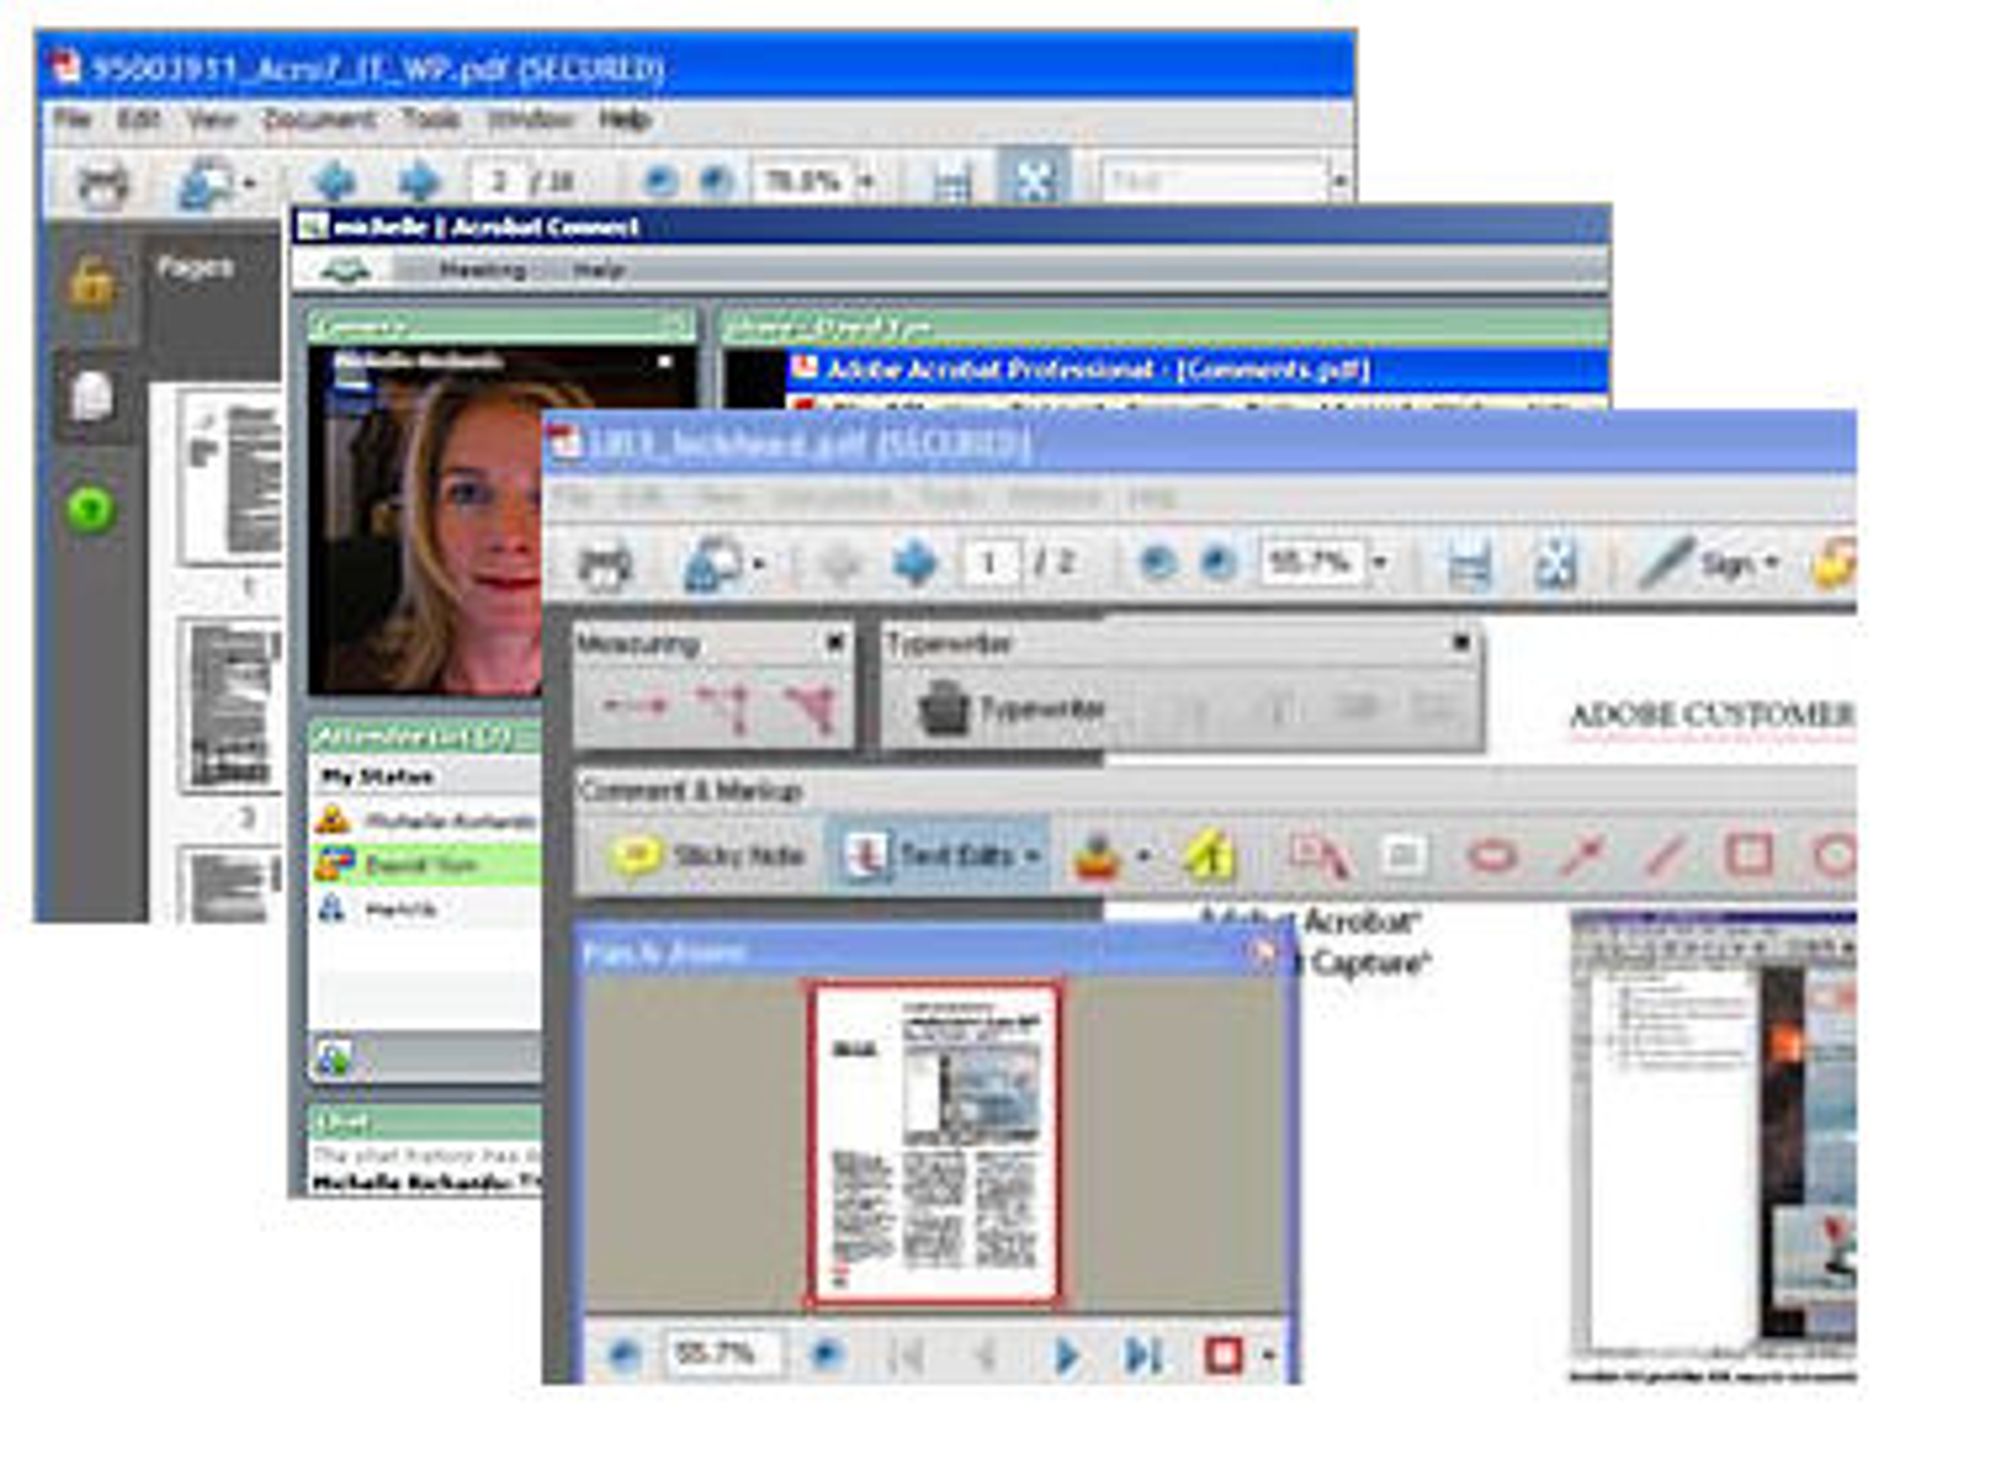
Task: Select the Rectangle drawing tool
Action: click(1749, 855)
